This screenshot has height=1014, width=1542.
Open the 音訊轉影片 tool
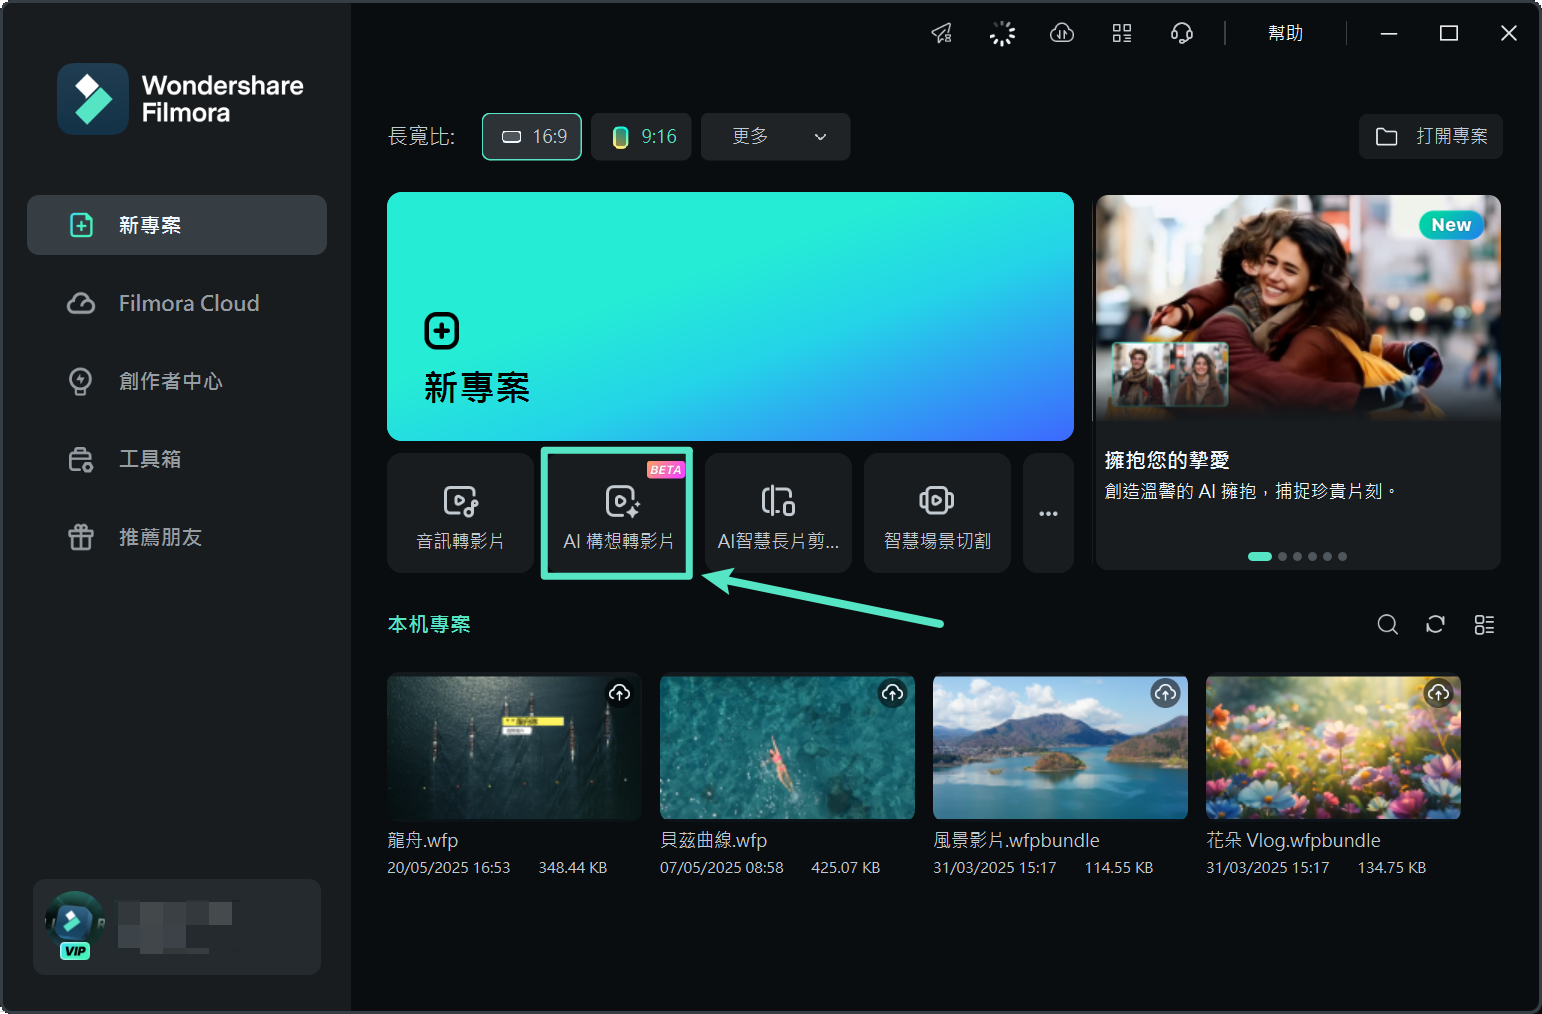click(x=460, y=513)
